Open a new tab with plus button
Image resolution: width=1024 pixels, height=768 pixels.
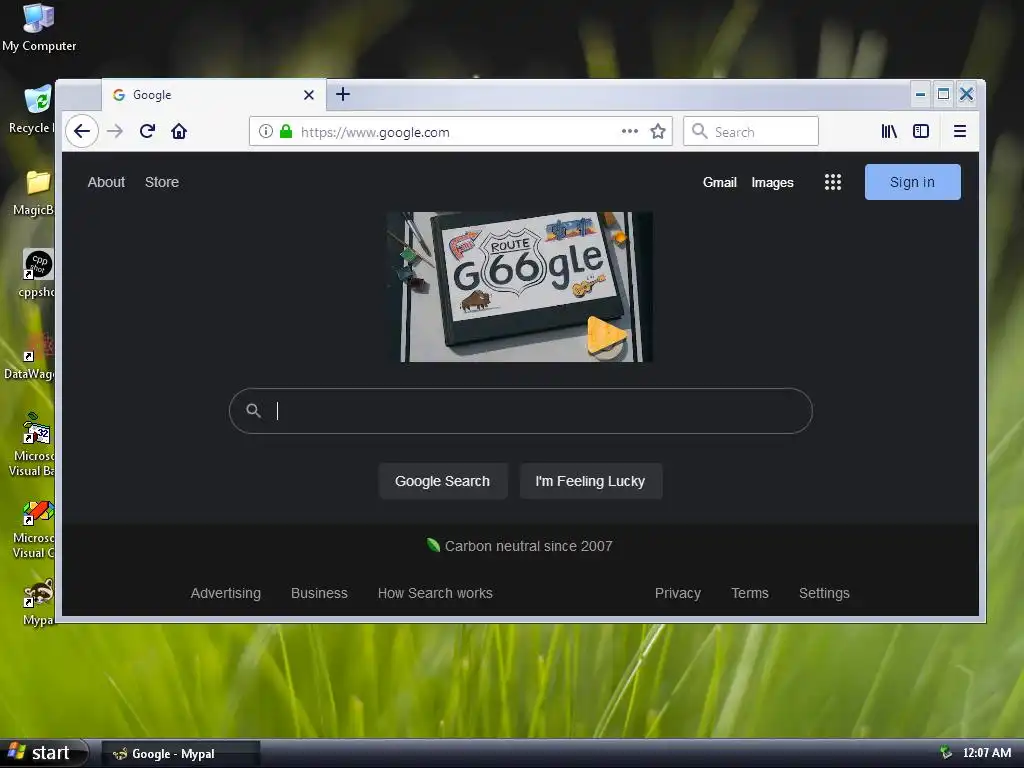click(343, 95)
